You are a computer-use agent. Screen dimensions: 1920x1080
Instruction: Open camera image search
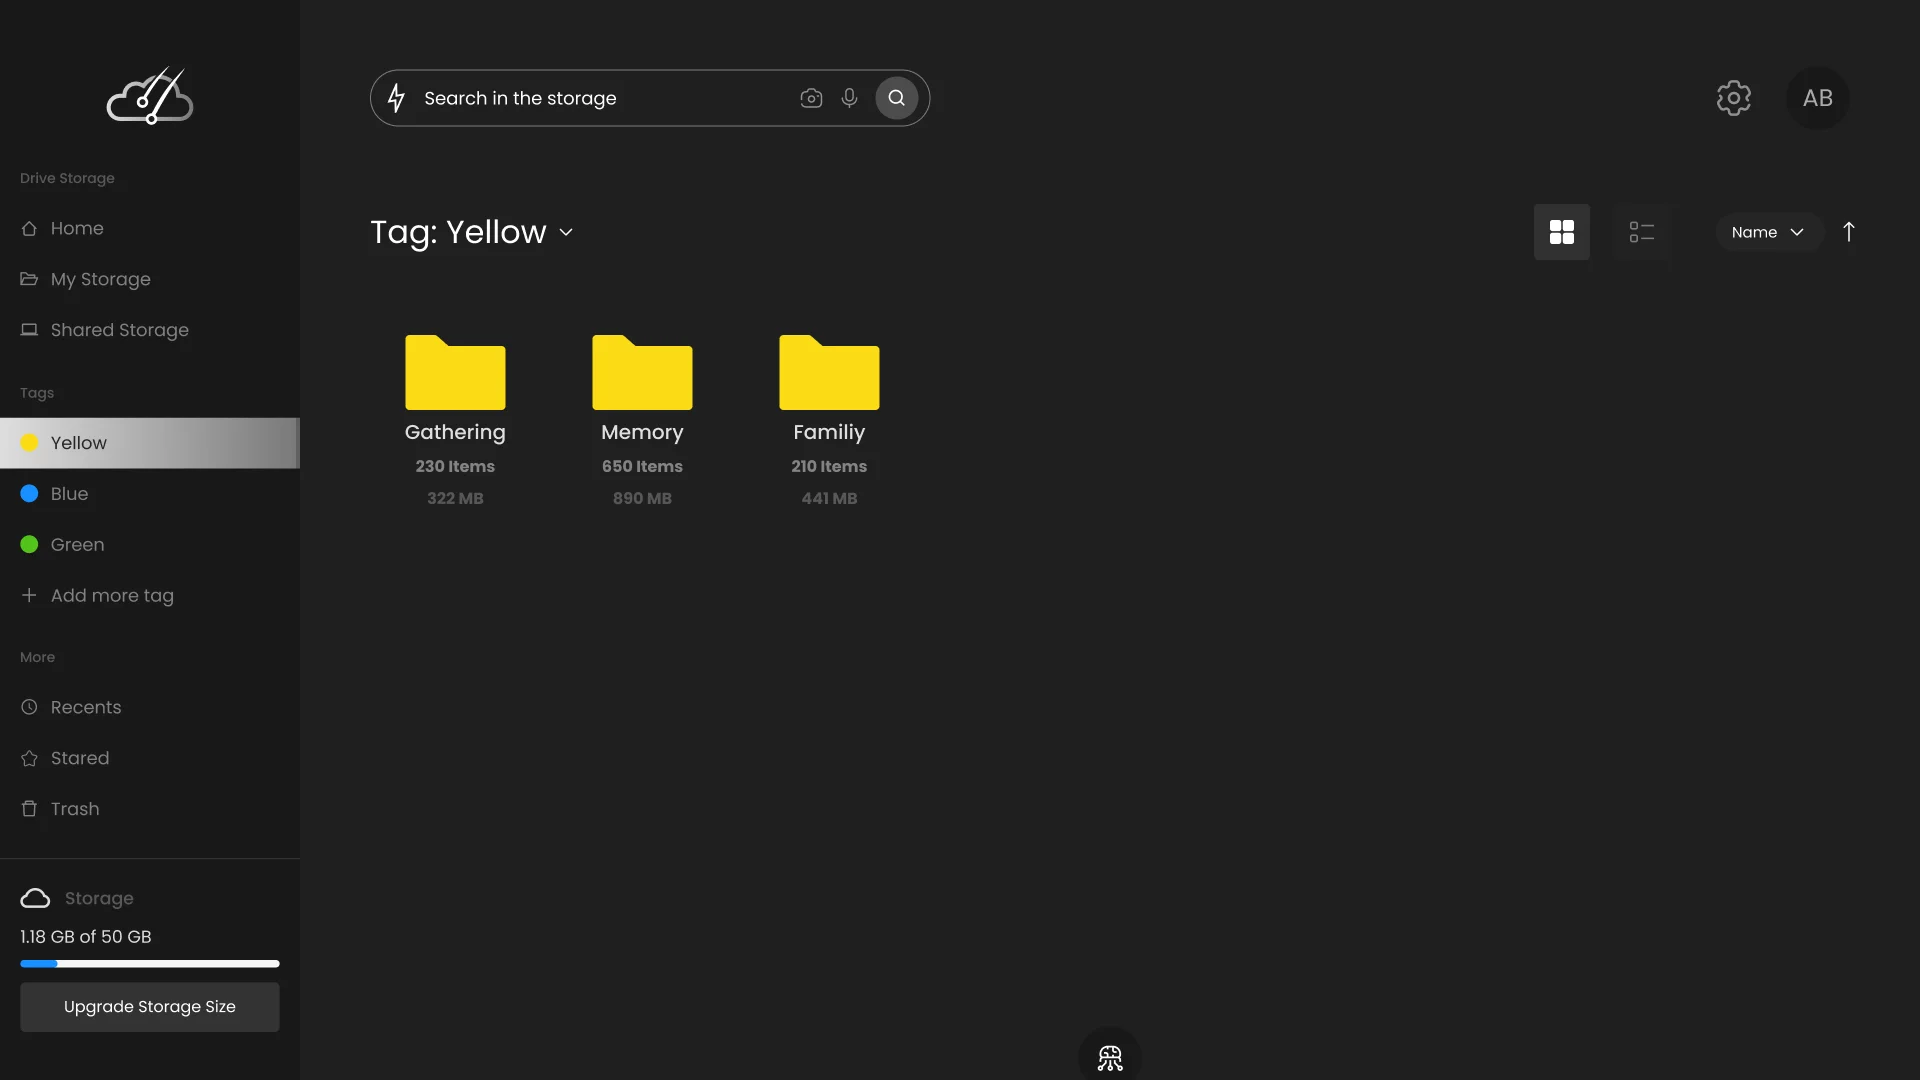(x=811, y=98)
